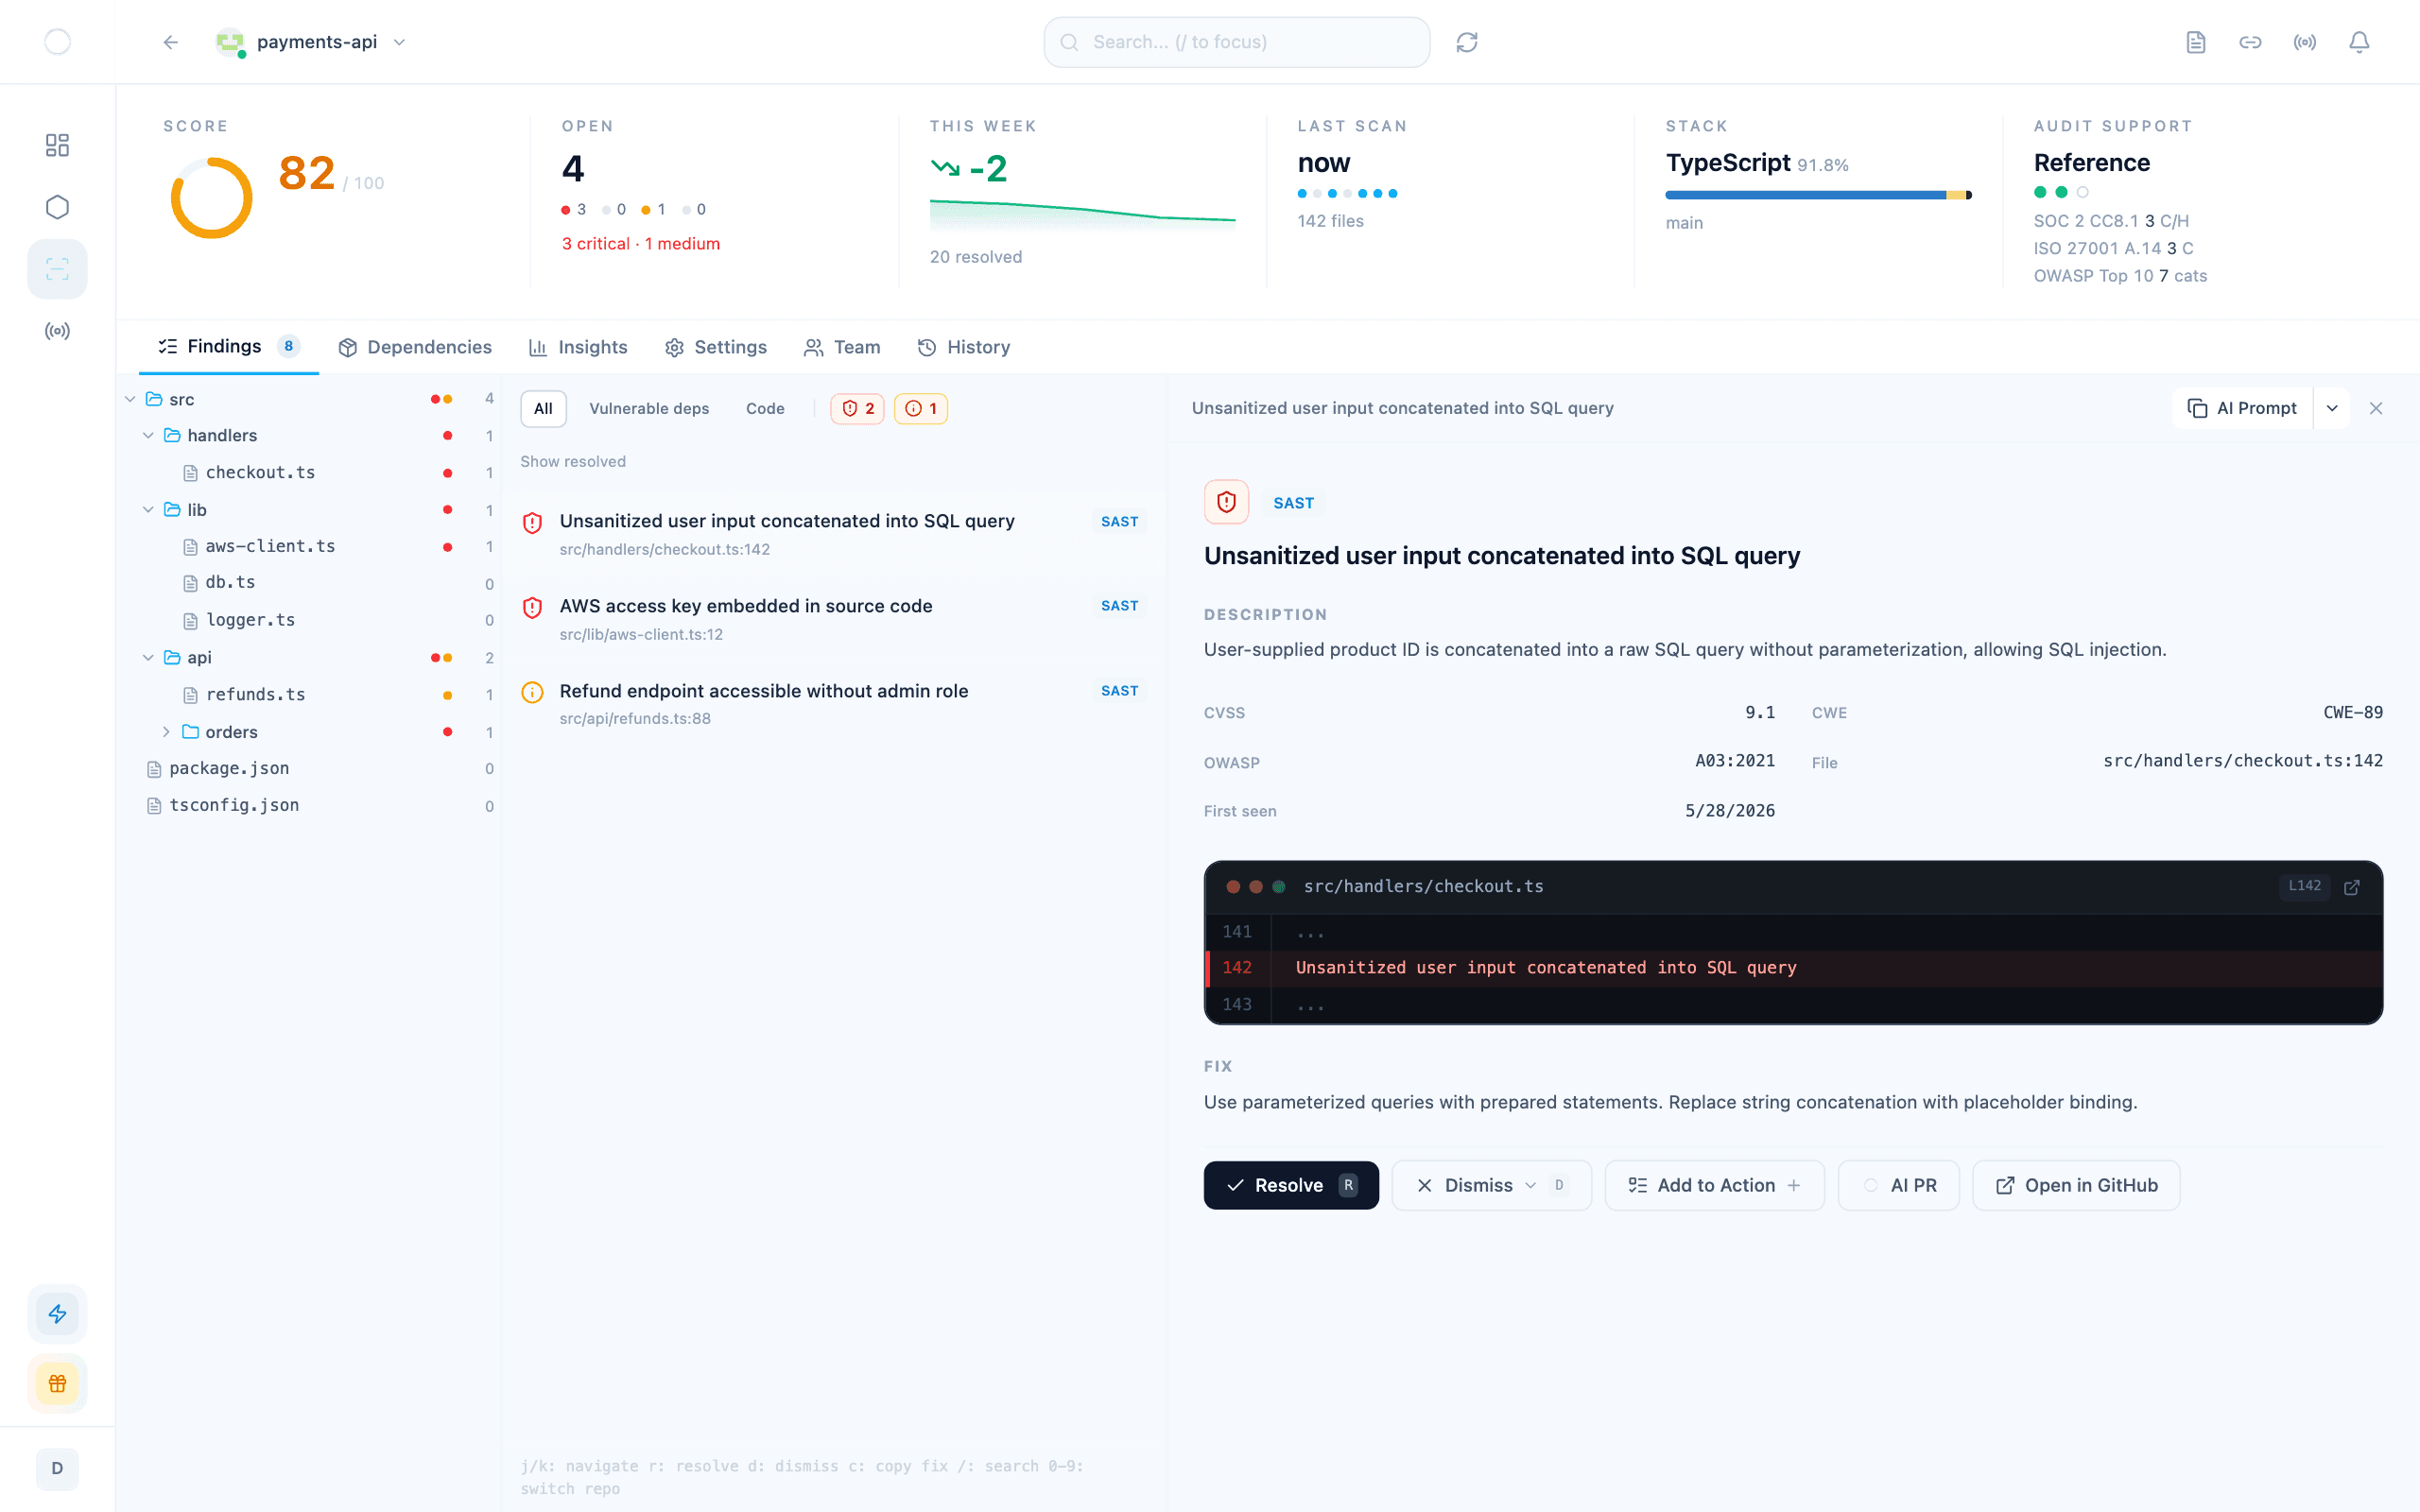The height and width of the screenshot is (1512, 2420).
Task: Click the TypeScript stack progress bar
Action: pyautogui.click(x=1818, y=195)
